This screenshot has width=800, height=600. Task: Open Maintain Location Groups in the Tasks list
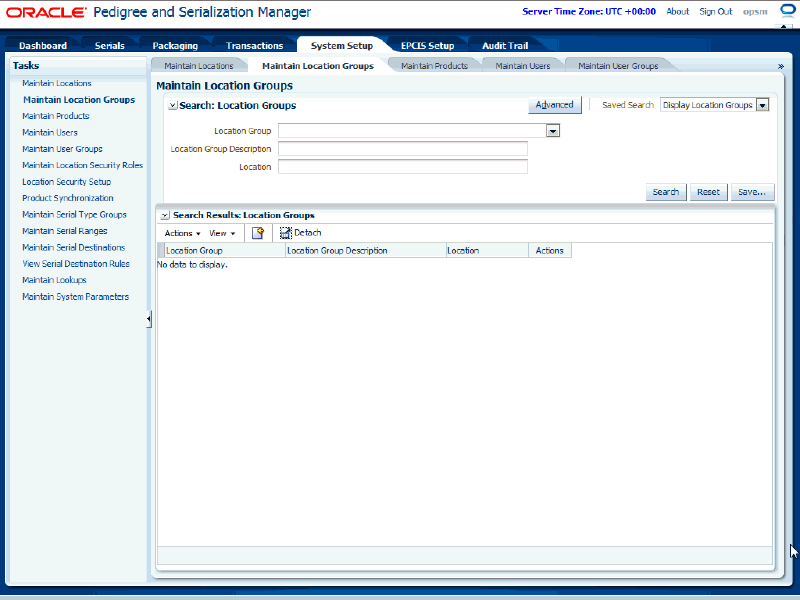[79, 99]
